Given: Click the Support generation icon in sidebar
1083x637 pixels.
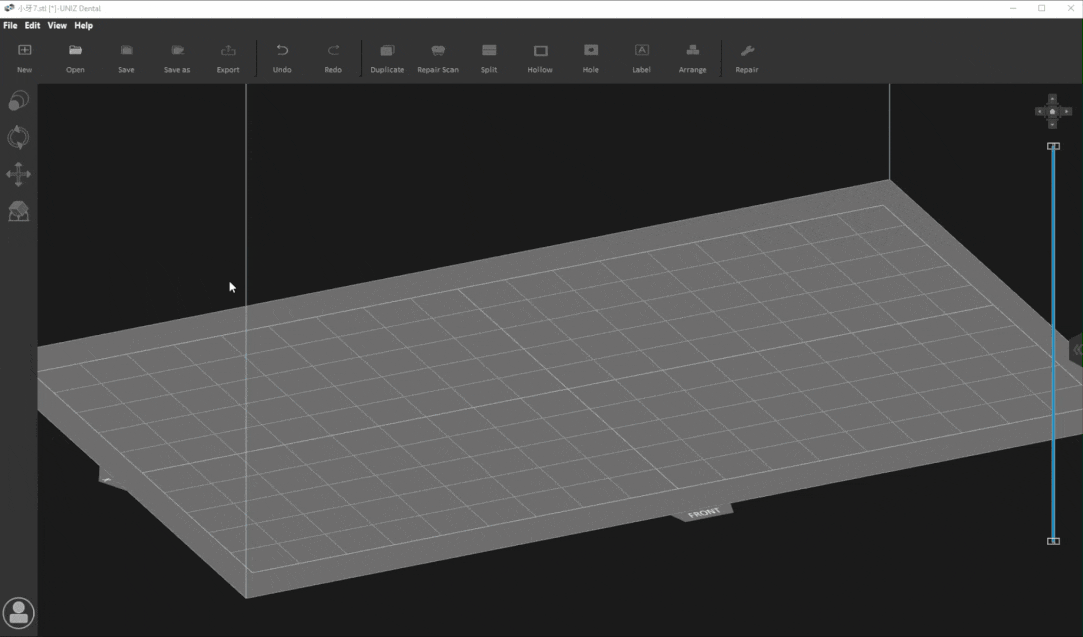Looking at the screenshot, I should pos(18,211).
